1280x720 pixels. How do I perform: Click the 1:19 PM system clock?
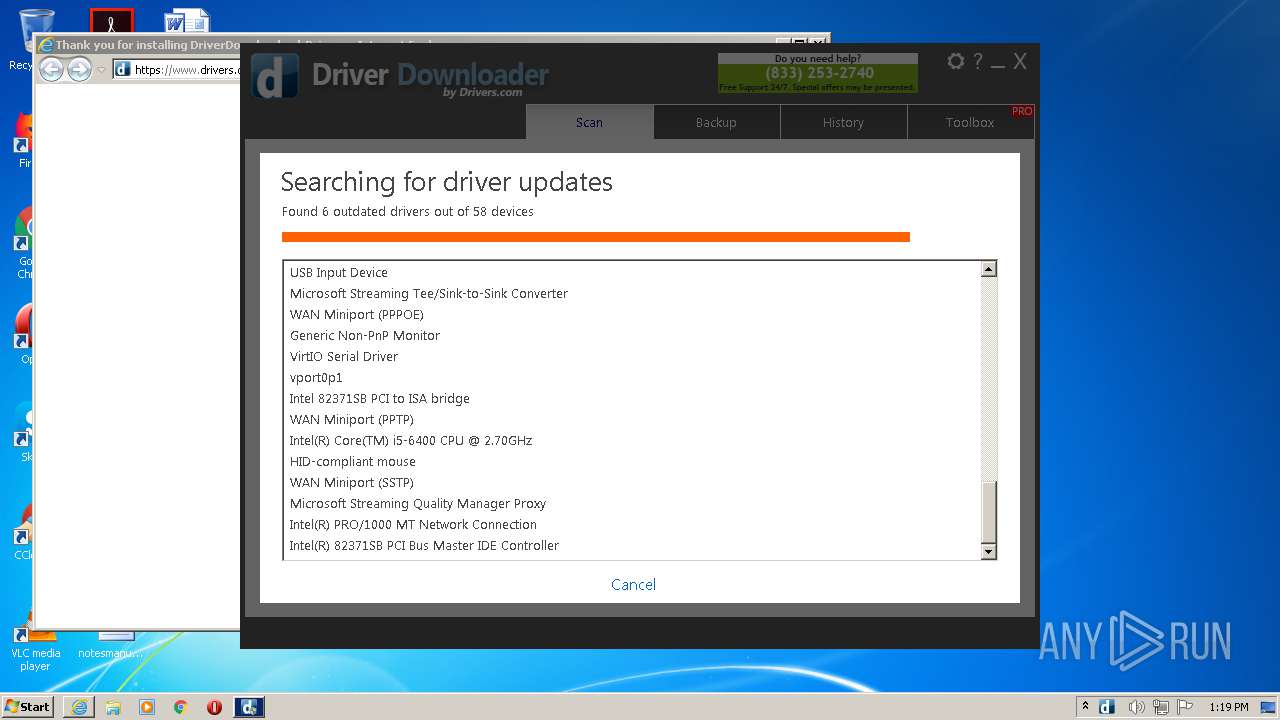1229,707
